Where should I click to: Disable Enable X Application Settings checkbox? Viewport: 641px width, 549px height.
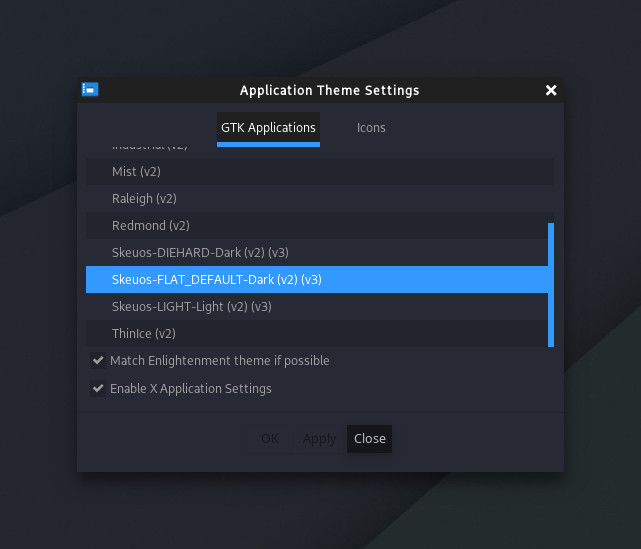190,389
